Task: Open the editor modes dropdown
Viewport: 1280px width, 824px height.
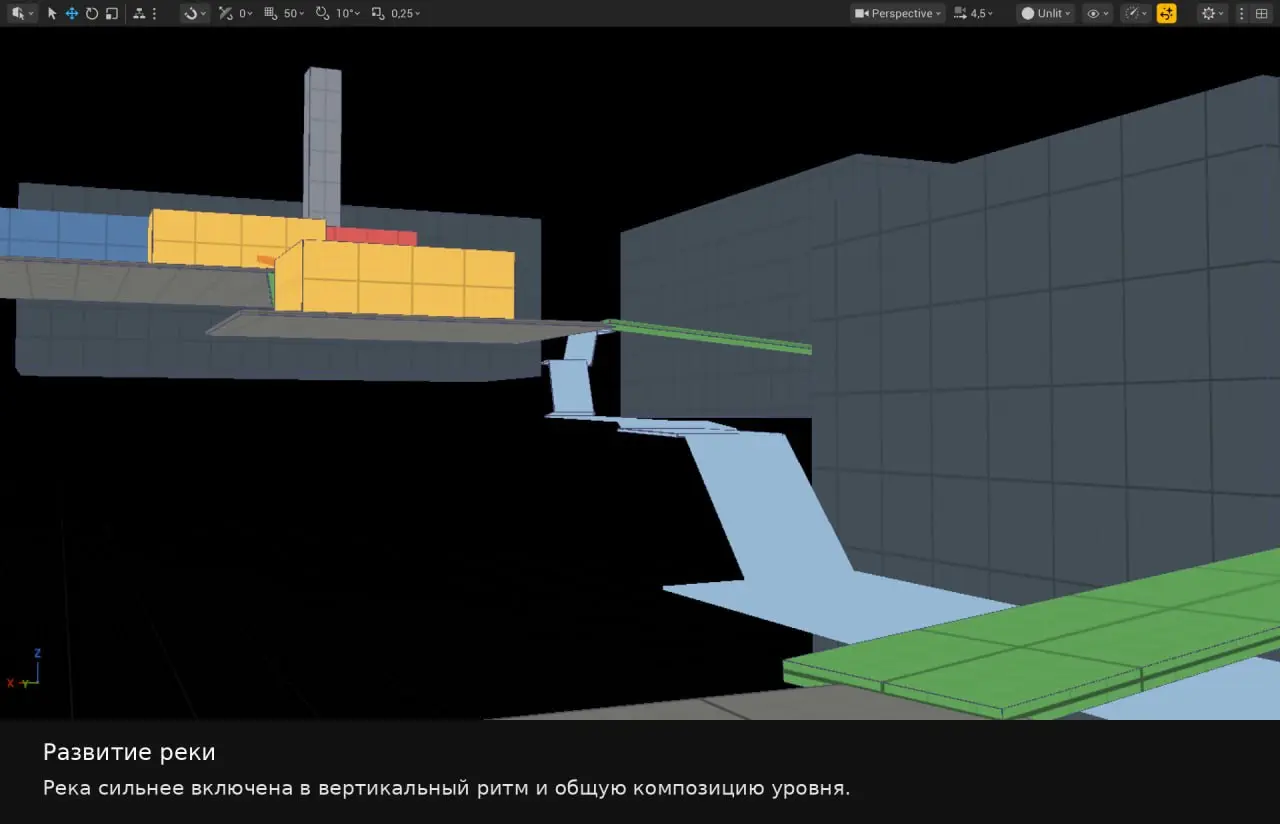Action: pos(21,13)
